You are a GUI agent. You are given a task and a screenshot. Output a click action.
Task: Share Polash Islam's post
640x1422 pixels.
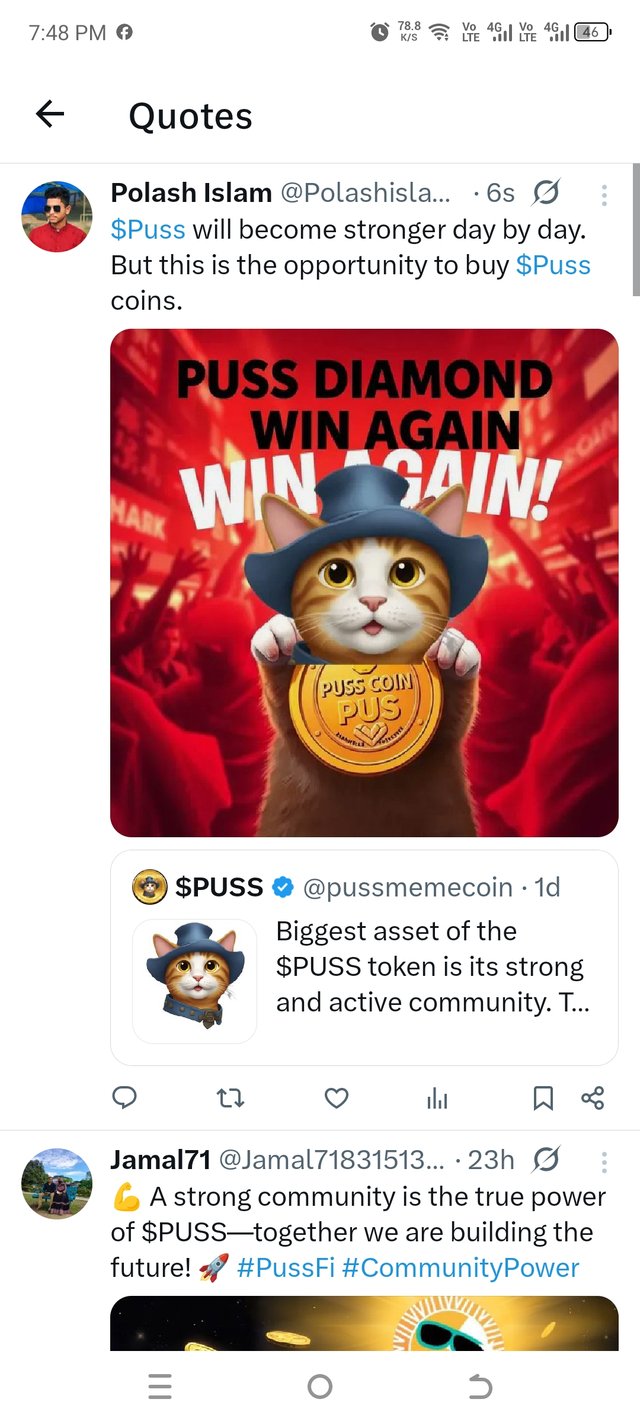(x=592, y=1099)
